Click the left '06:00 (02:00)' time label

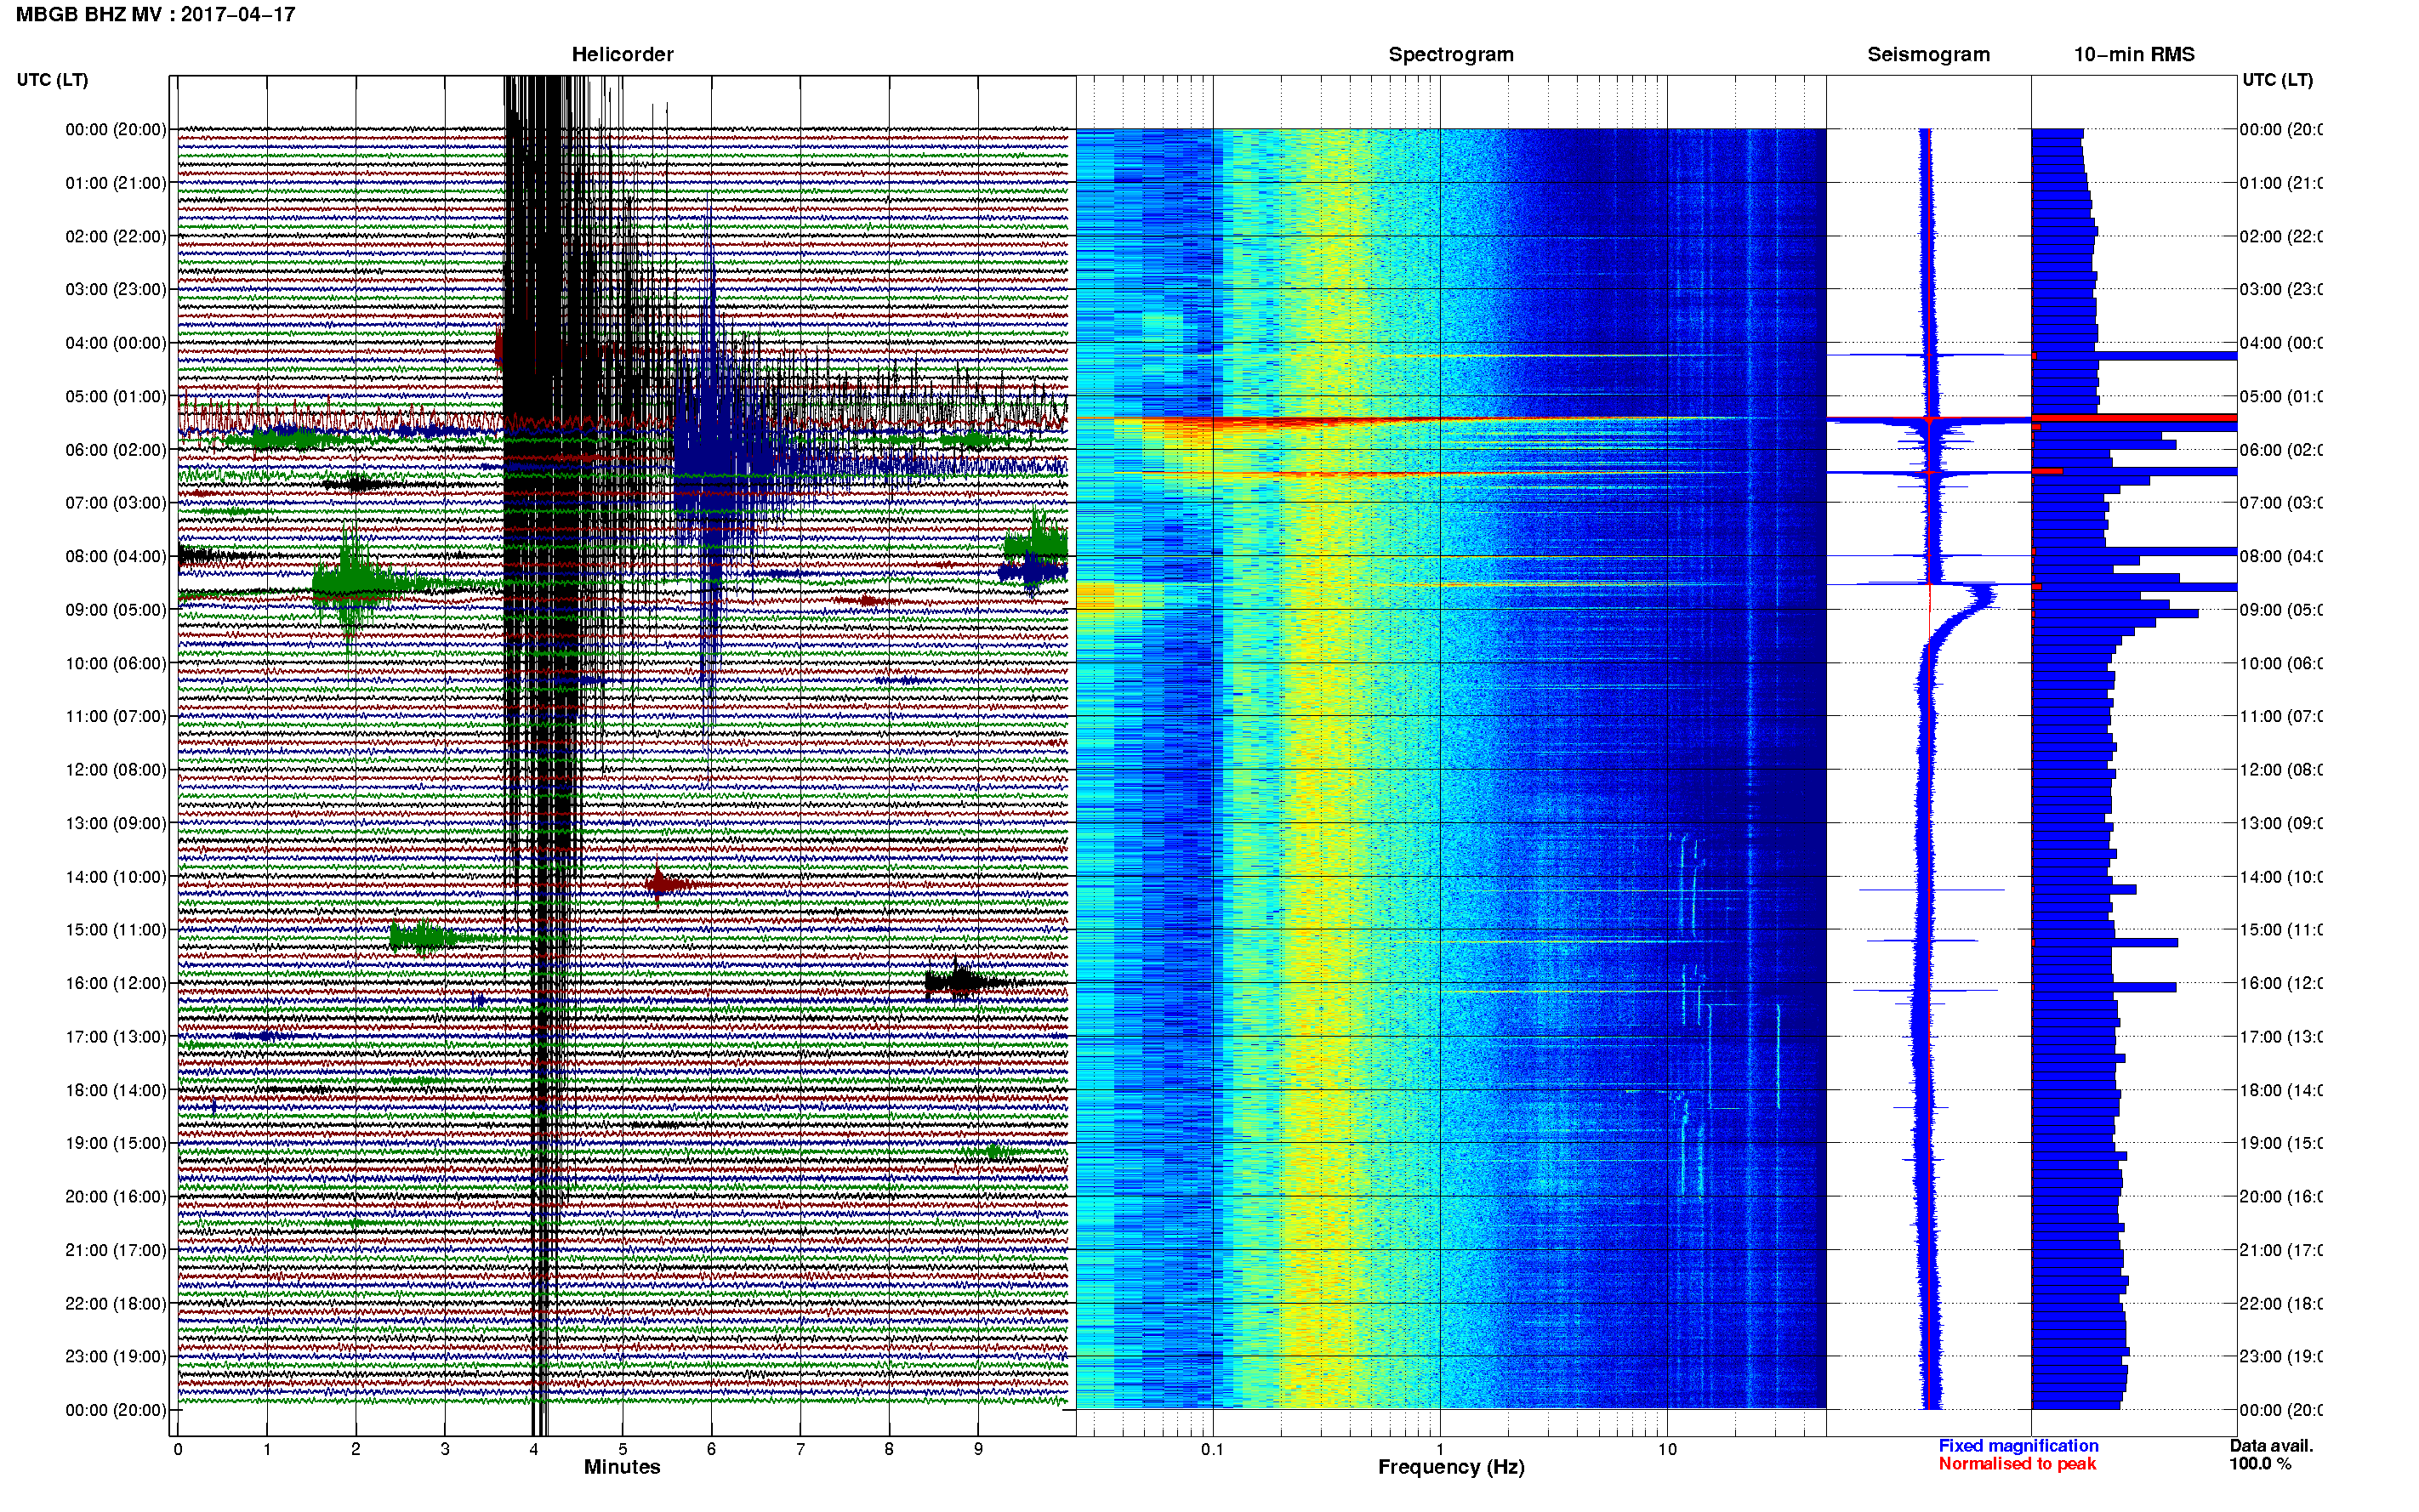pyautogui.click(x=116, y=450)
